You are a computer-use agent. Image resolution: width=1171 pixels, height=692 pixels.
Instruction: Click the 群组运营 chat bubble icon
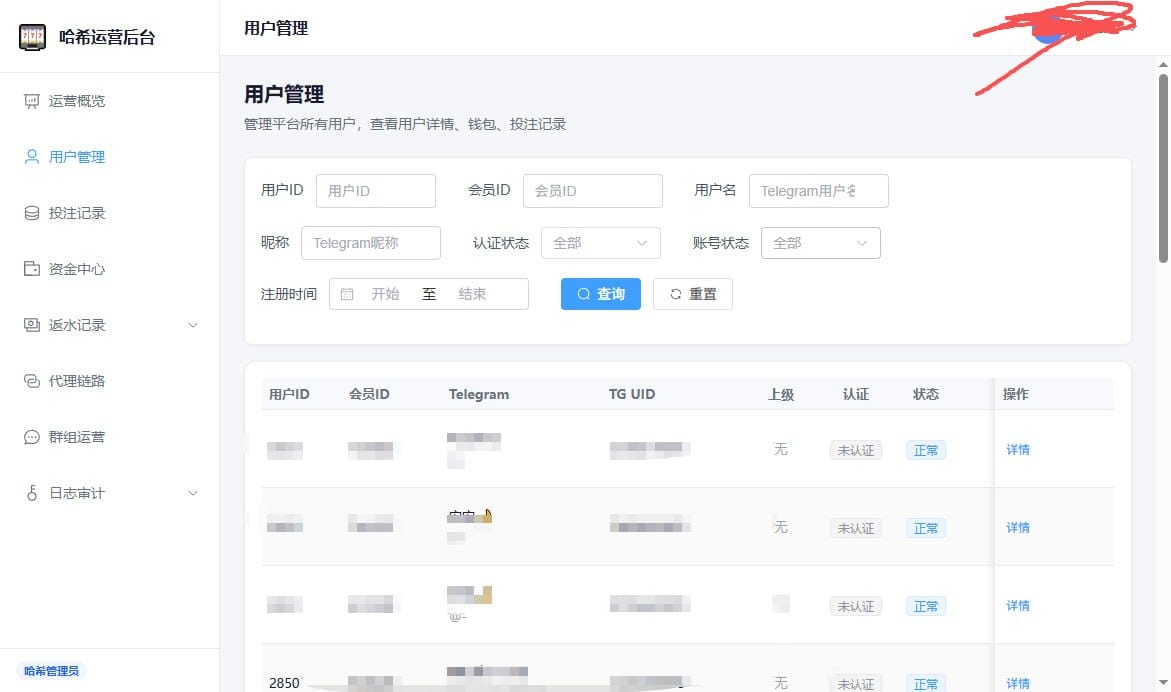[31, 437]
